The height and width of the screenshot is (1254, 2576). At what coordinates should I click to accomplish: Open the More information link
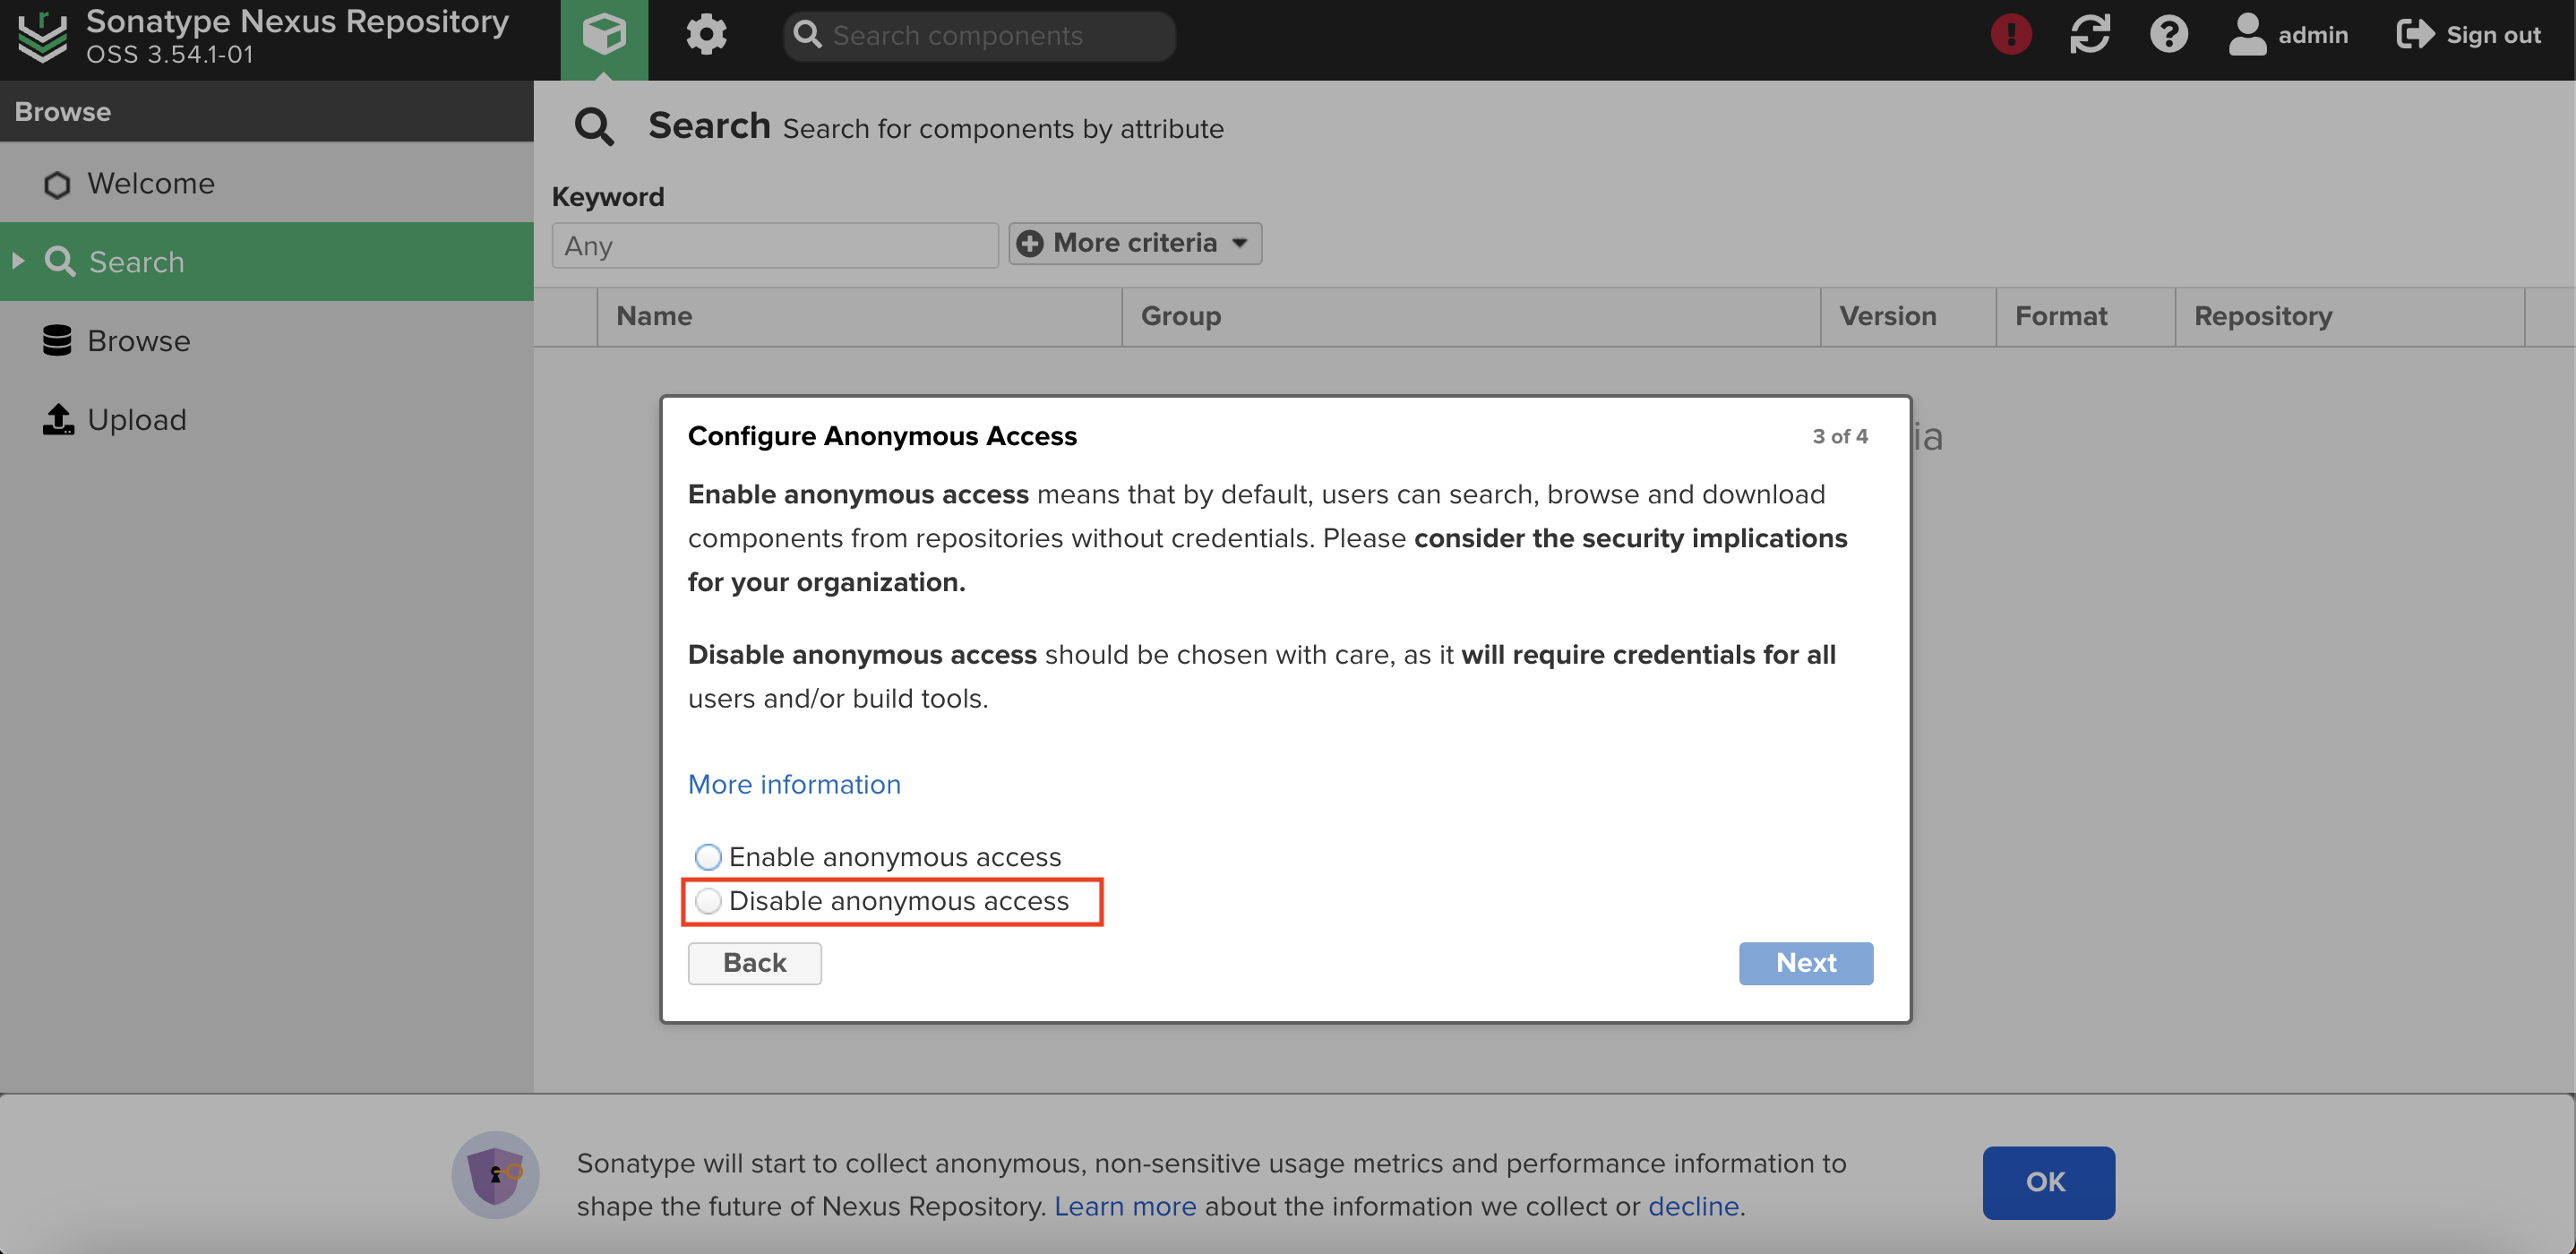(794, 784)
